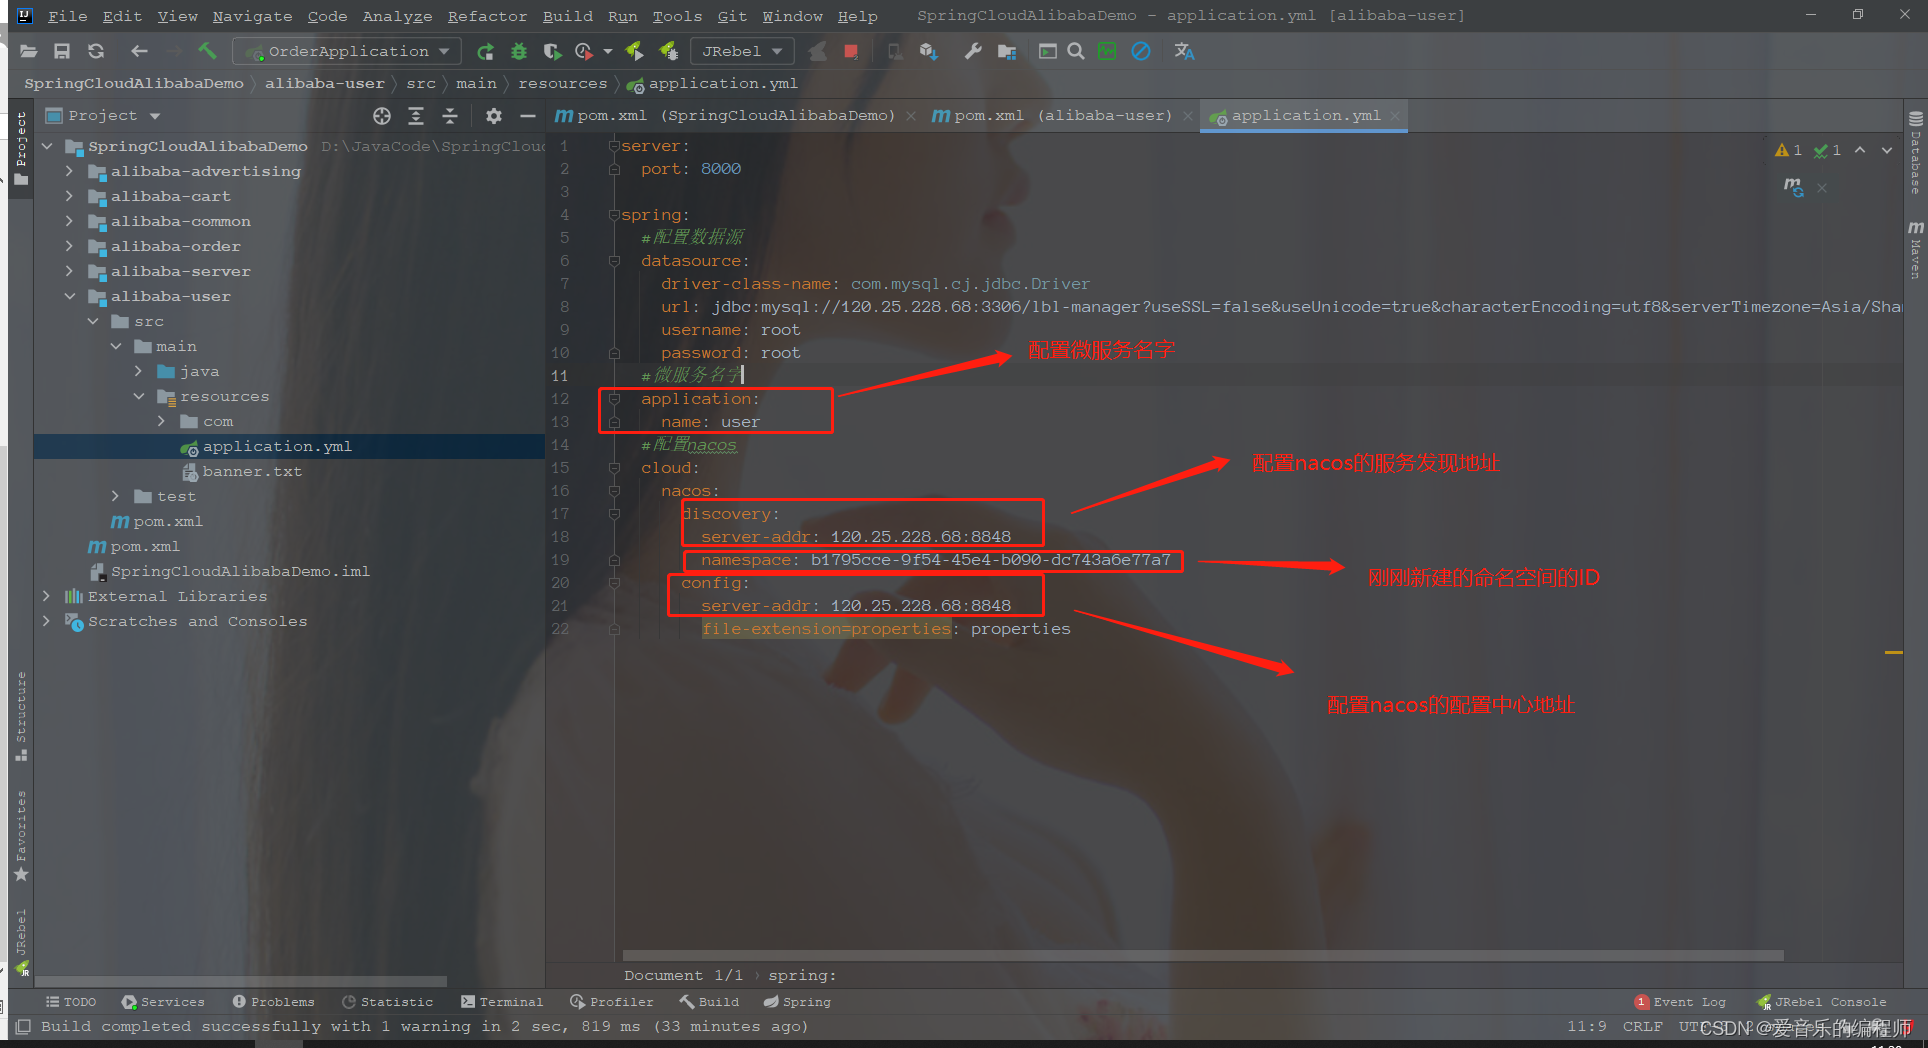Open the Event Log
This screenshot has width=1928, height=1048.
coord(1680,1002)
